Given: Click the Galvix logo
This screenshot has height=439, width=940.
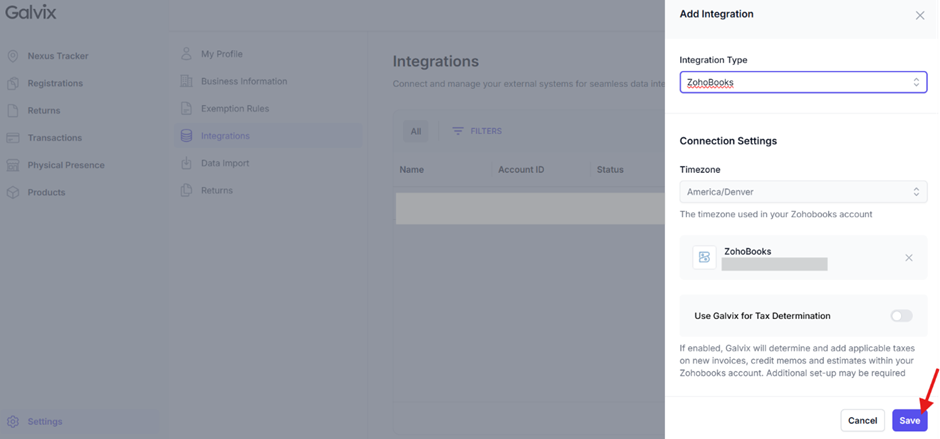Looking at the screenshot, I should [31, 12].
